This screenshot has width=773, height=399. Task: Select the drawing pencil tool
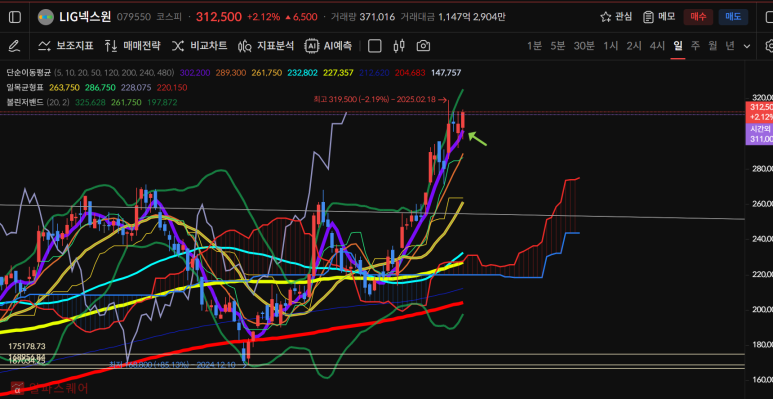(15, 46)
